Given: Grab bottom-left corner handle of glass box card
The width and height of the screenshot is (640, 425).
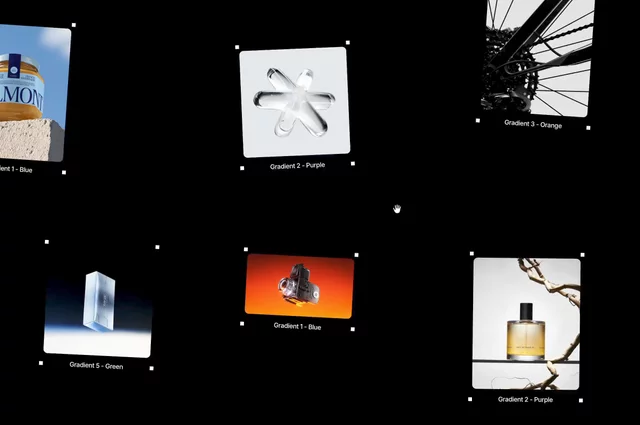Looking at the screenshot, I should 41,363.
